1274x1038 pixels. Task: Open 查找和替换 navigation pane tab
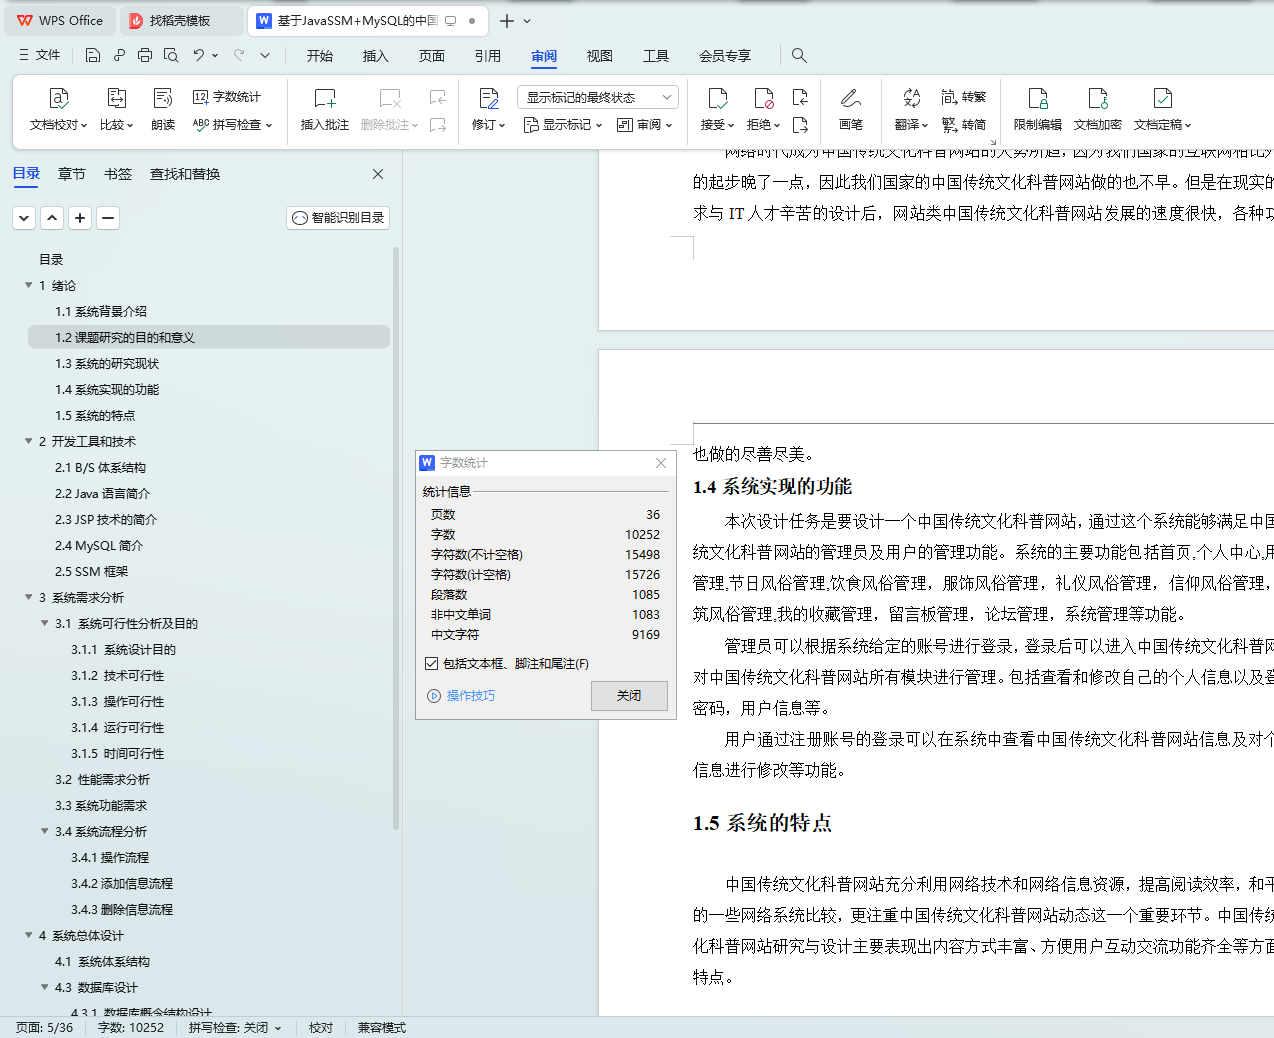[x=185, y=174]
